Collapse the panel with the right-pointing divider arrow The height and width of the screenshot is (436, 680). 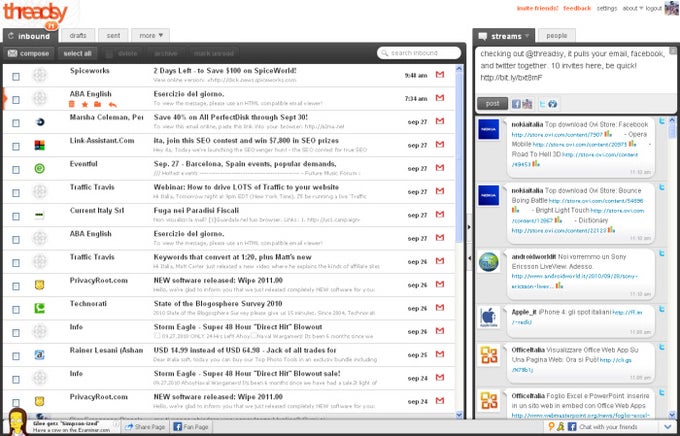pos(469,227)
